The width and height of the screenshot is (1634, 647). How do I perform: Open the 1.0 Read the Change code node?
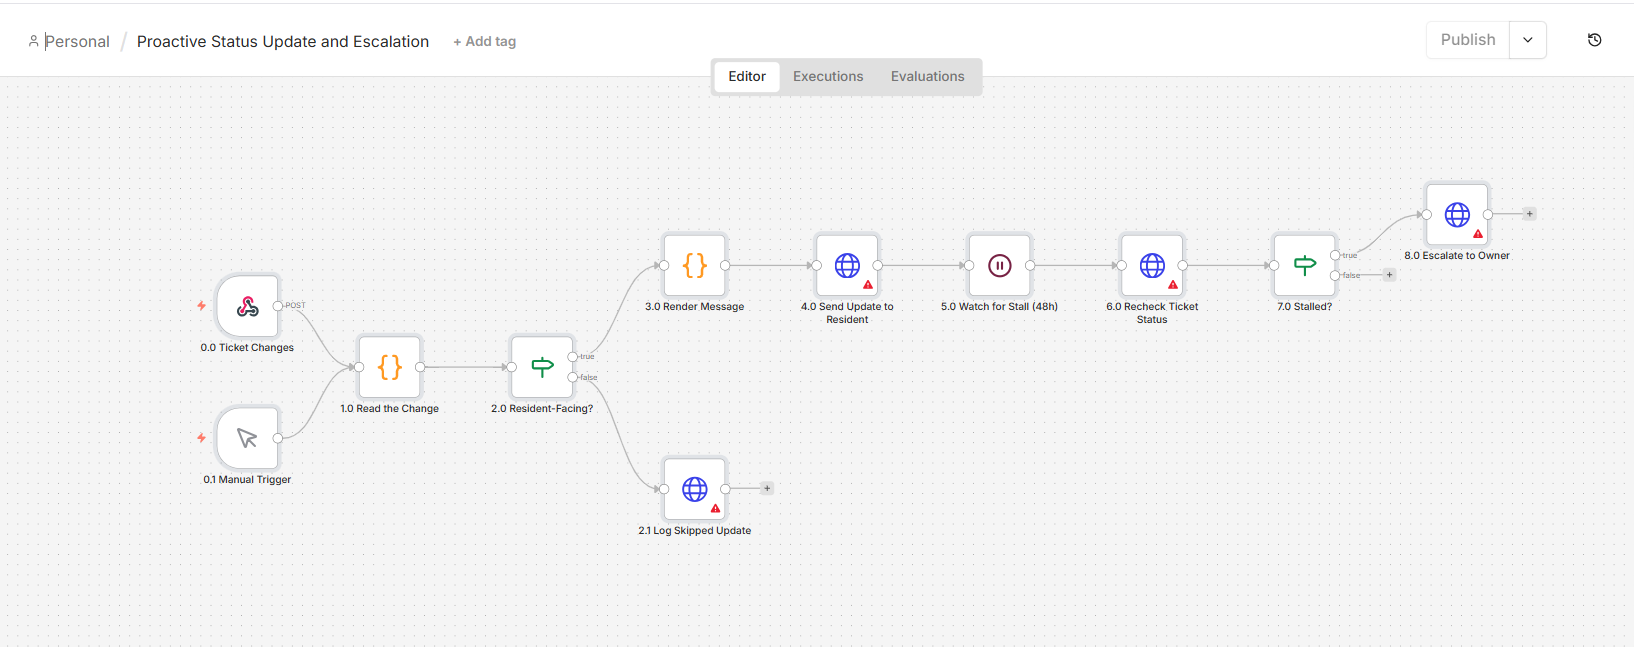pos(390,367)
